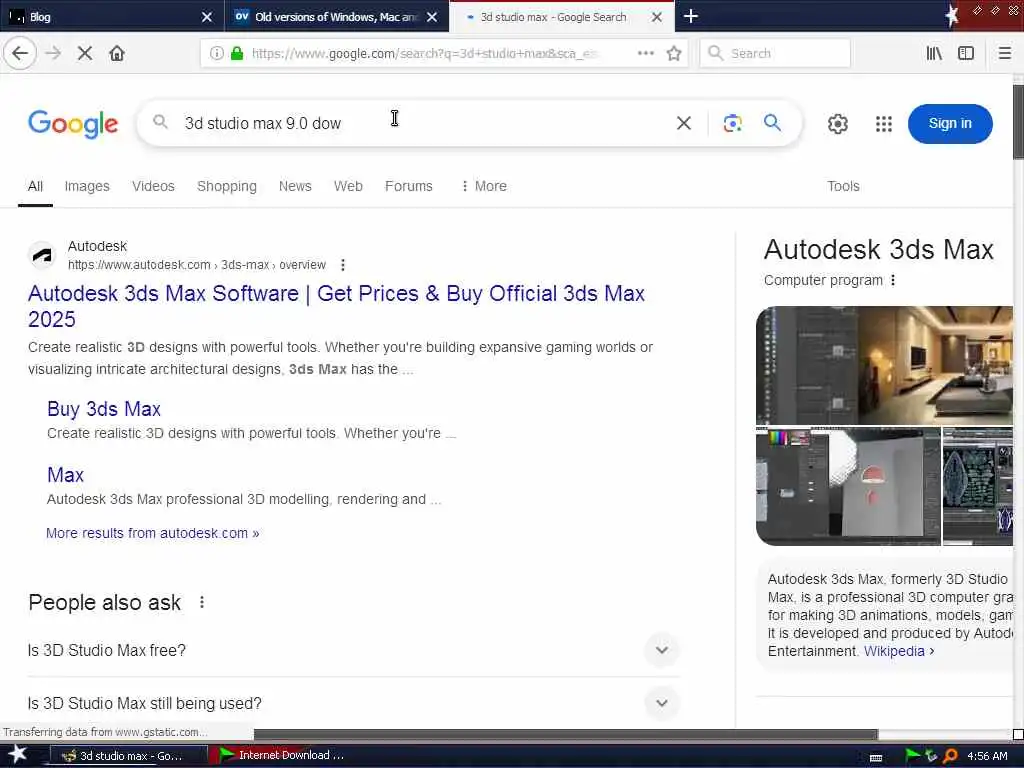Show News search results

coord(295,186)
